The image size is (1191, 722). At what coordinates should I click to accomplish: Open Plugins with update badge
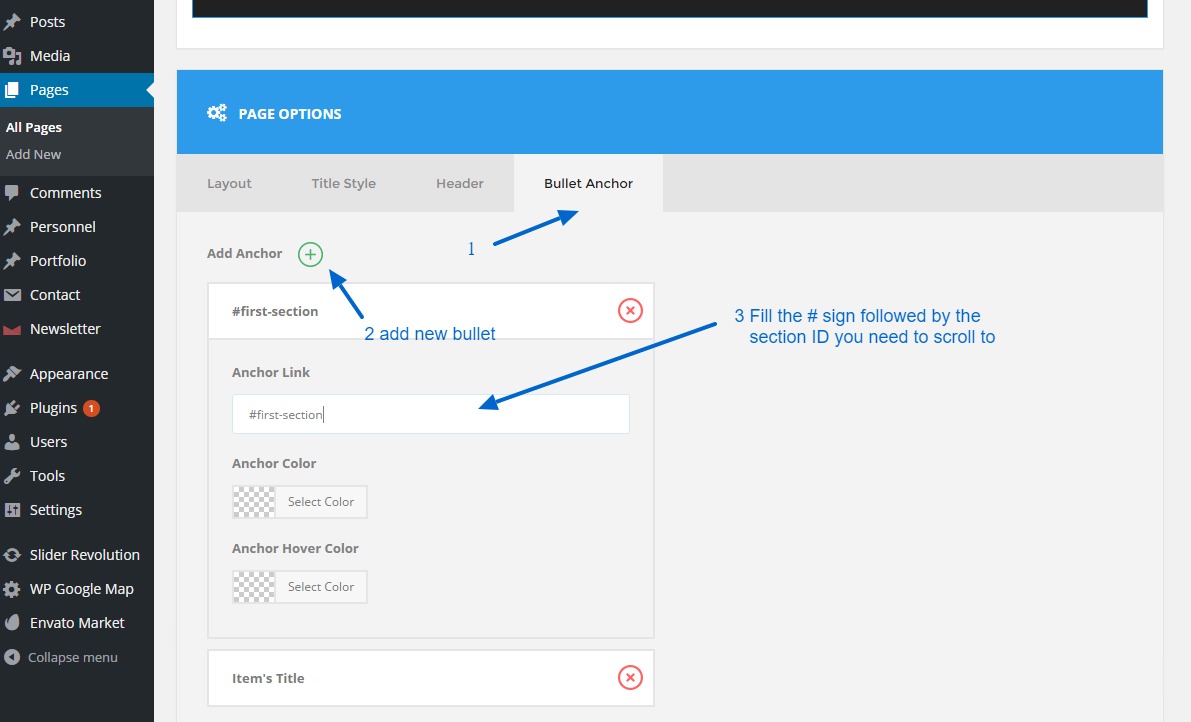pos(54,408)
